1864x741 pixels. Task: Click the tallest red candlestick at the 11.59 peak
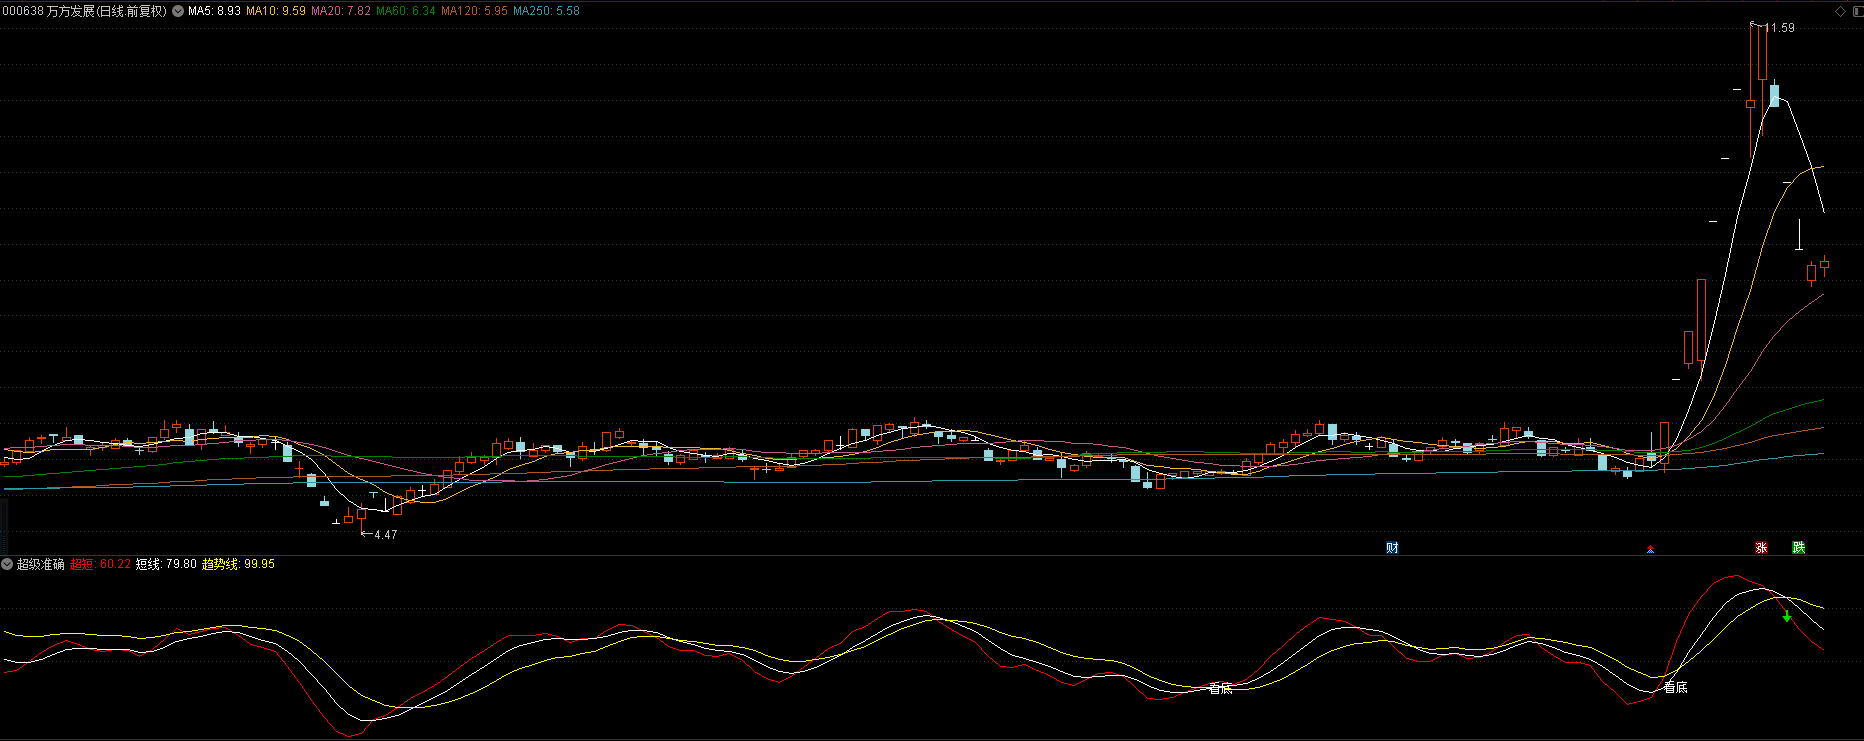(x=1761, y=50)
